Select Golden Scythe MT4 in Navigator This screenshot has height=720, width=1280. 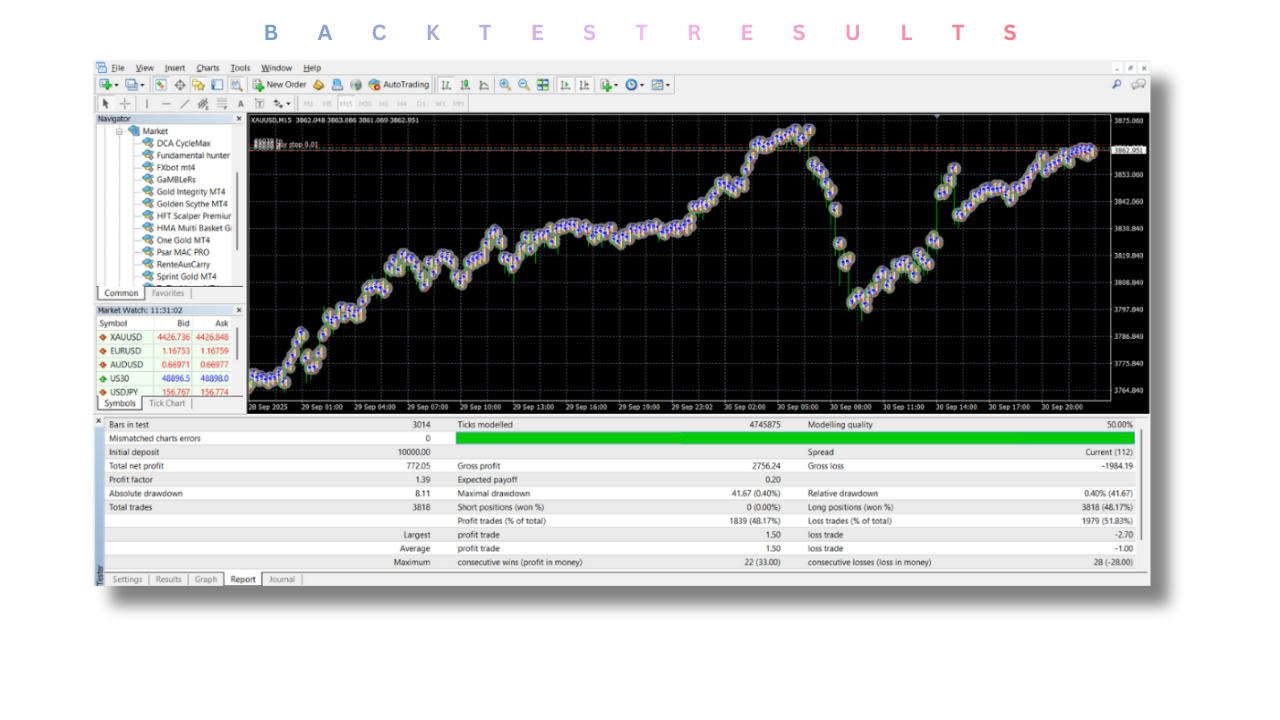(190, 203)
